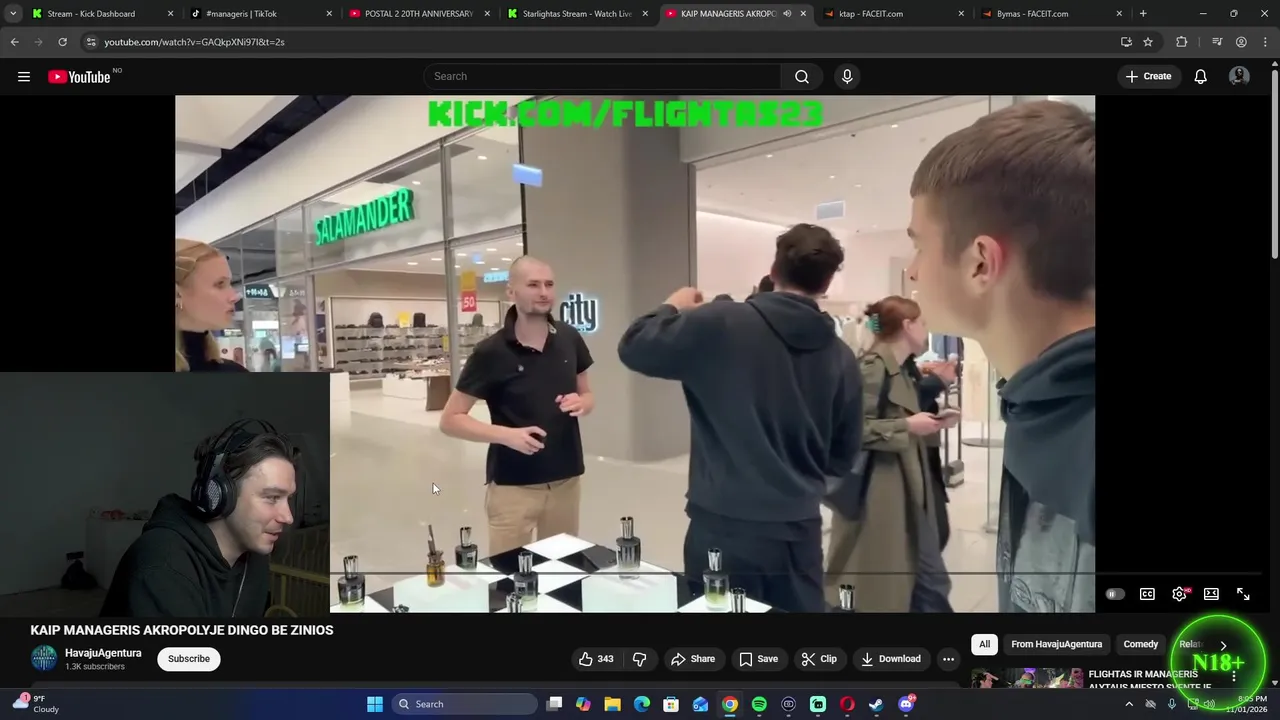Open options for the FLIGHTAS IR MANAGERIS video
Screen dimensions: 1280x720
pos(1234,677)
